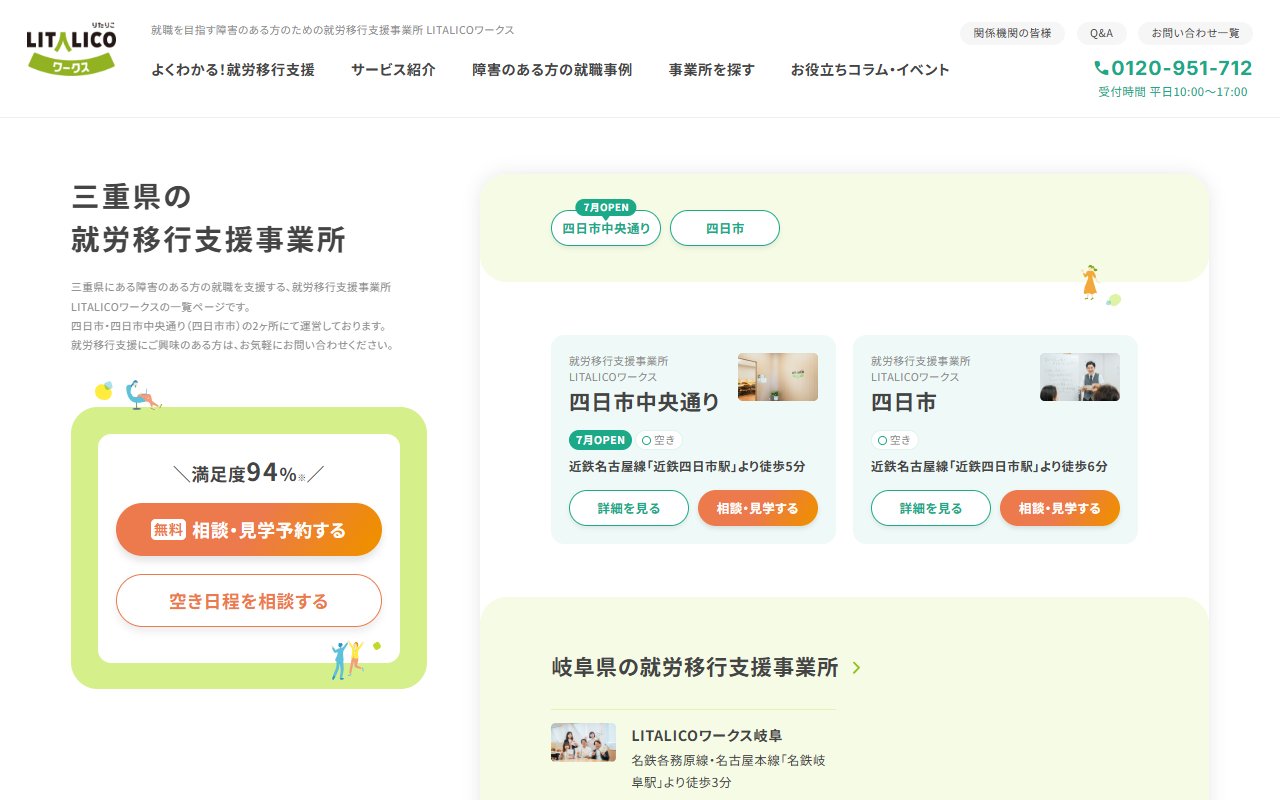
Task: Click 空き status in 四日市中央通り card
Action: 660,440
